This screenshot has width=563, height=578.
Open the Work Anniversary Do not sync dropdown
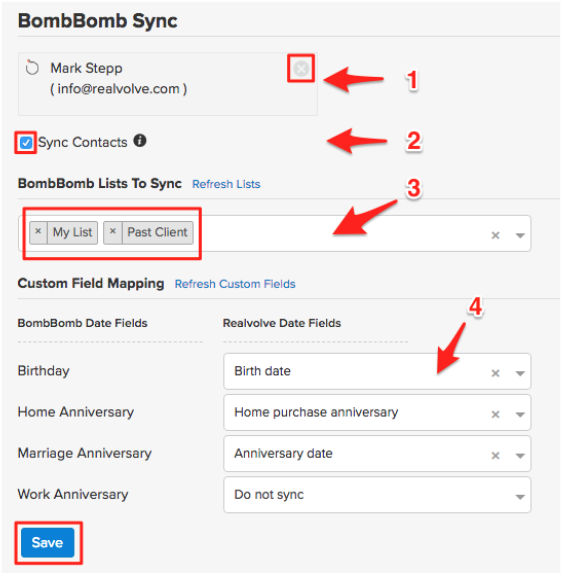pos(377,495)
